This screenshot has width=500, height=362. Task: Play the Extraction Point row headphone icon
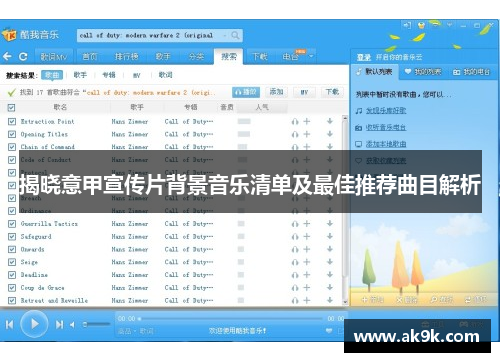click(x=295, y=122)
